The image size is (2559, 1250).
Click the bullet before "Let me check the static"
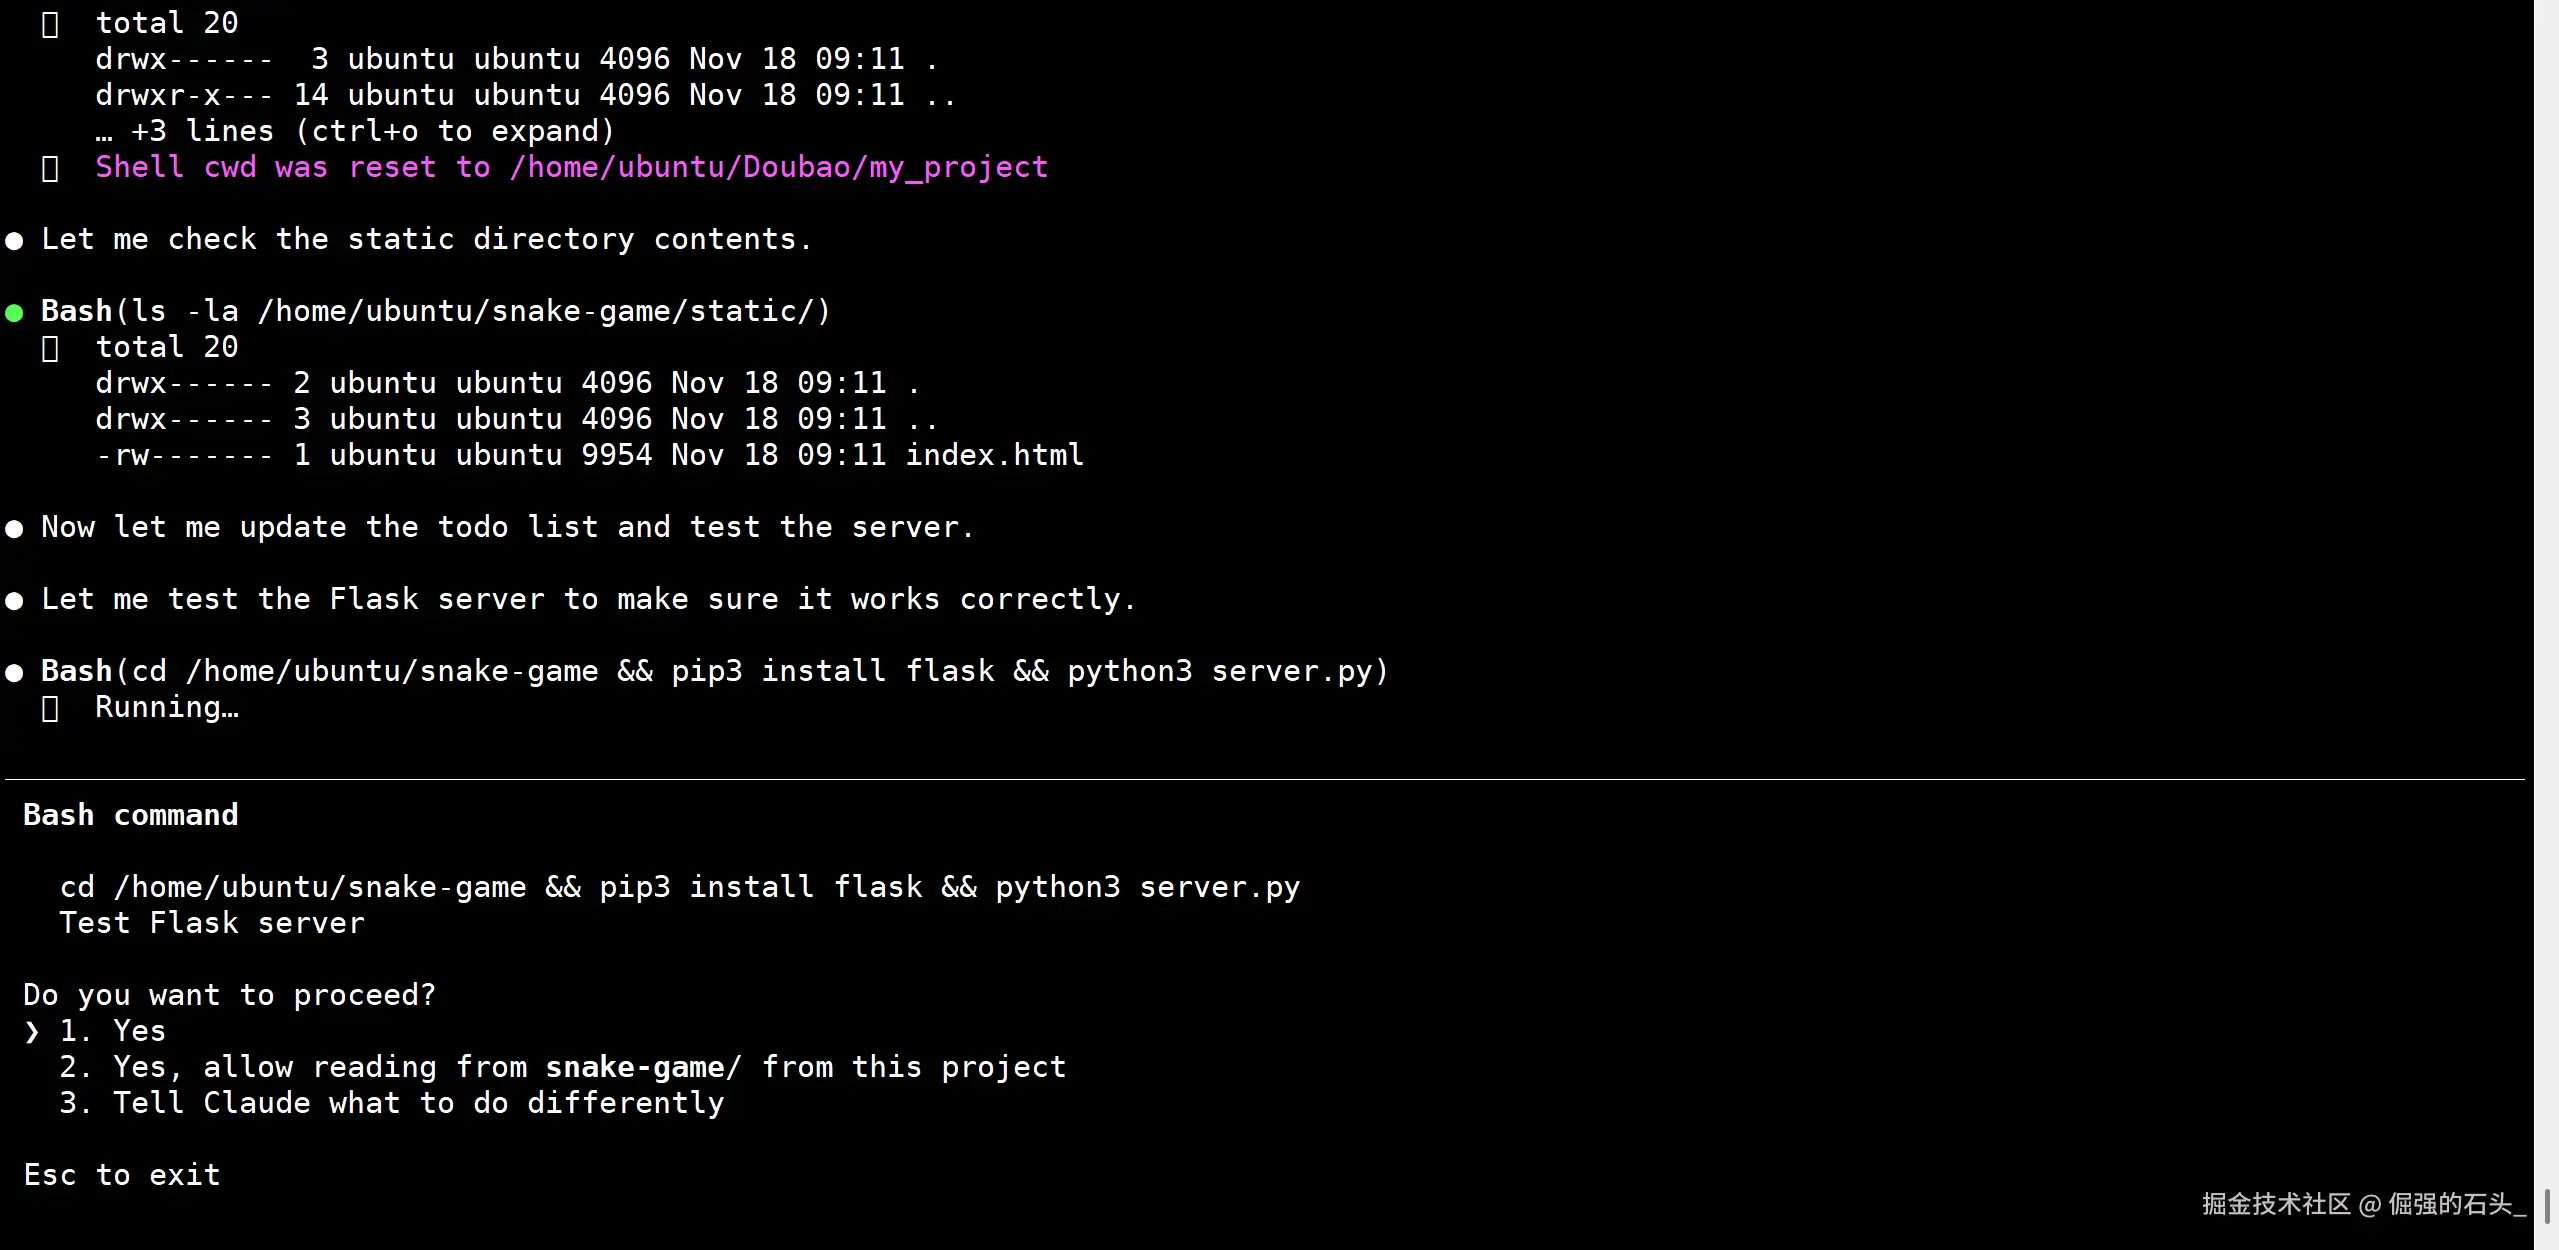[x=14, y=241]
